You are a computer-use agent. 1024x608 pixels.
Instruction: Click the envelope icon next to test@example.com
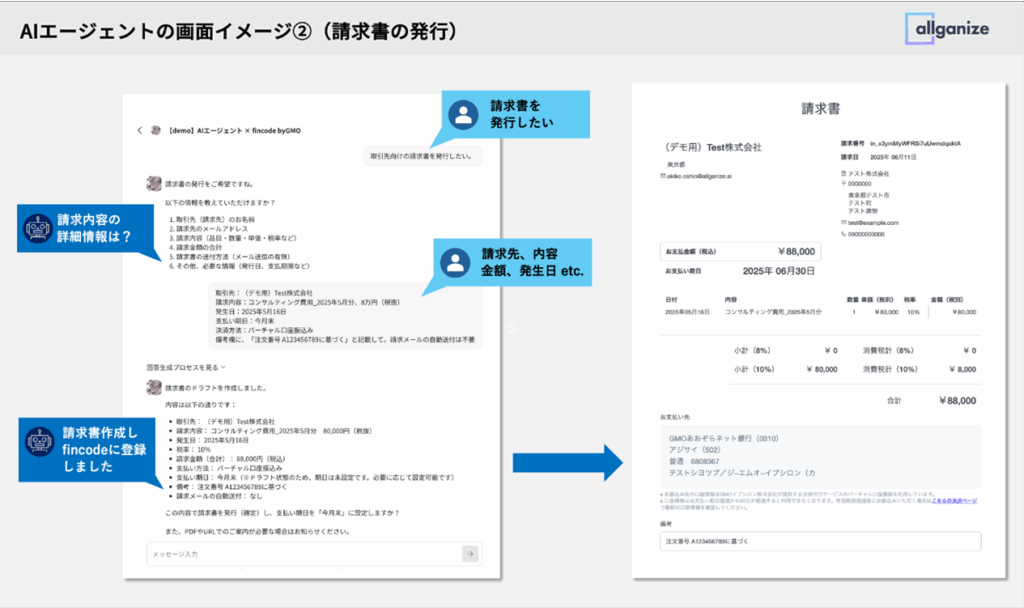[844, 223]
